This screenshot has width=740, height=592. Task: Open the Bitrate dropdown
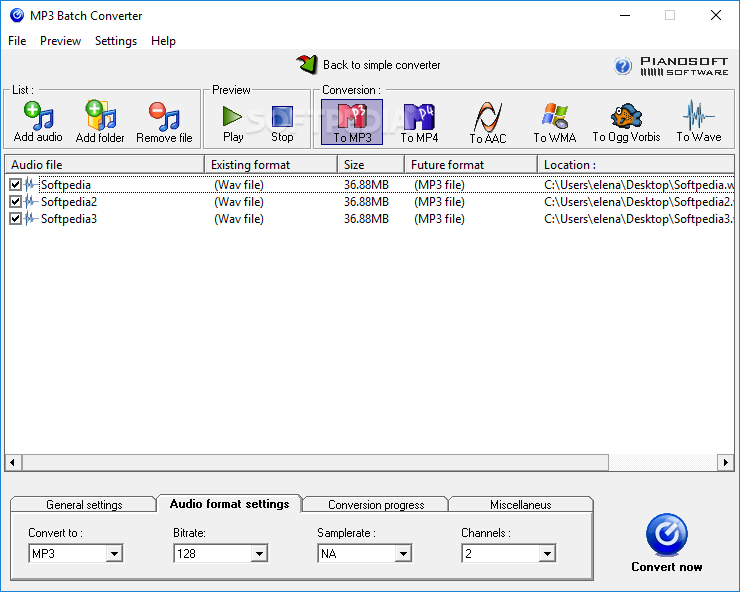pos(259,554)
